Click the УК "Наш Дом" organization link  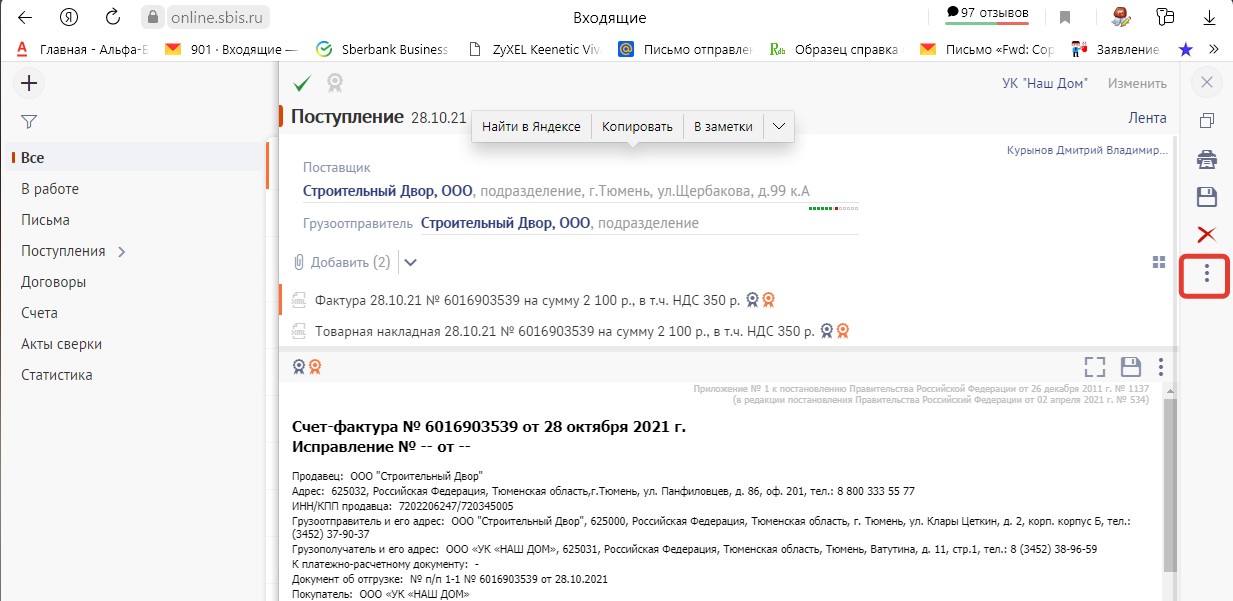coord(1044,84)
